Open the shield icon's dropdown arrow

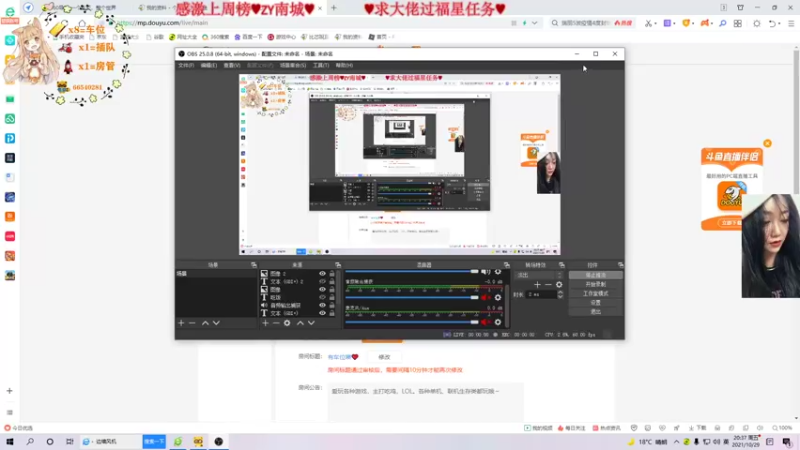693,23
